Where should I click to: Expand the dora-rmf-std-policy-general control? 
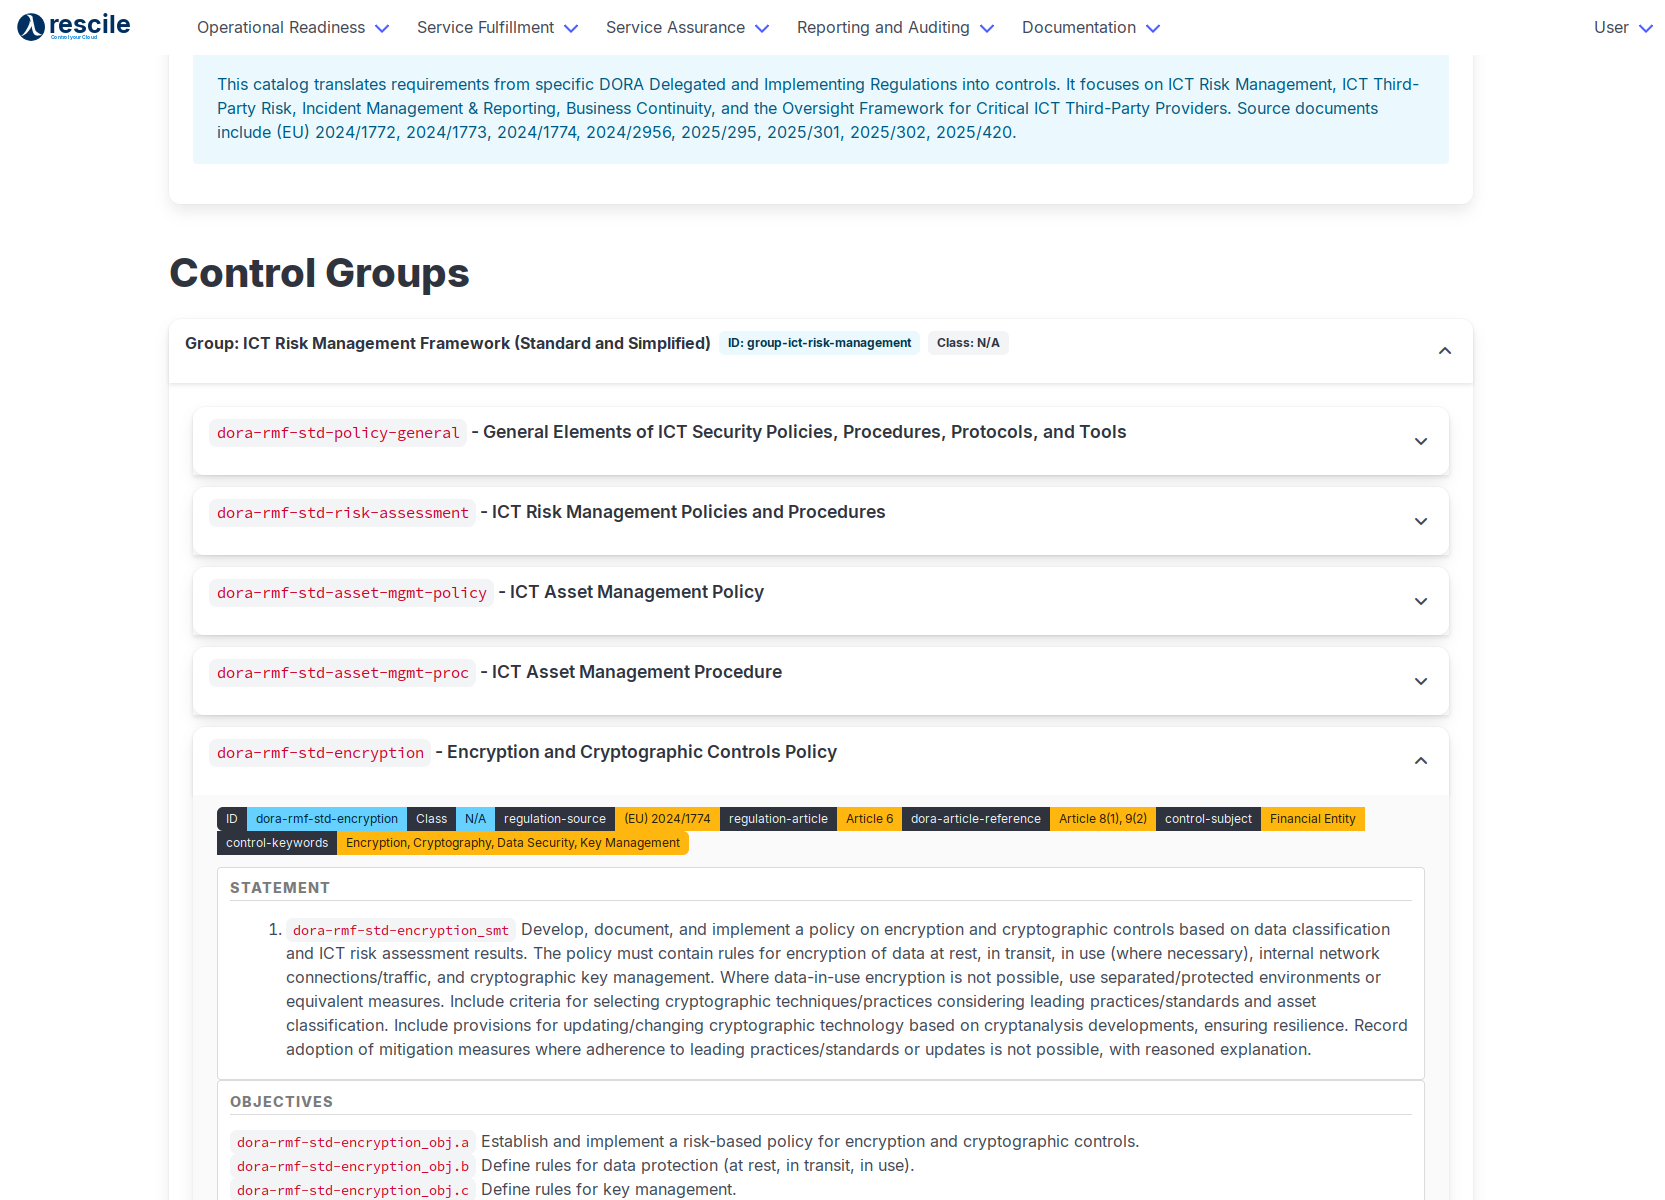coord(1420,441)
